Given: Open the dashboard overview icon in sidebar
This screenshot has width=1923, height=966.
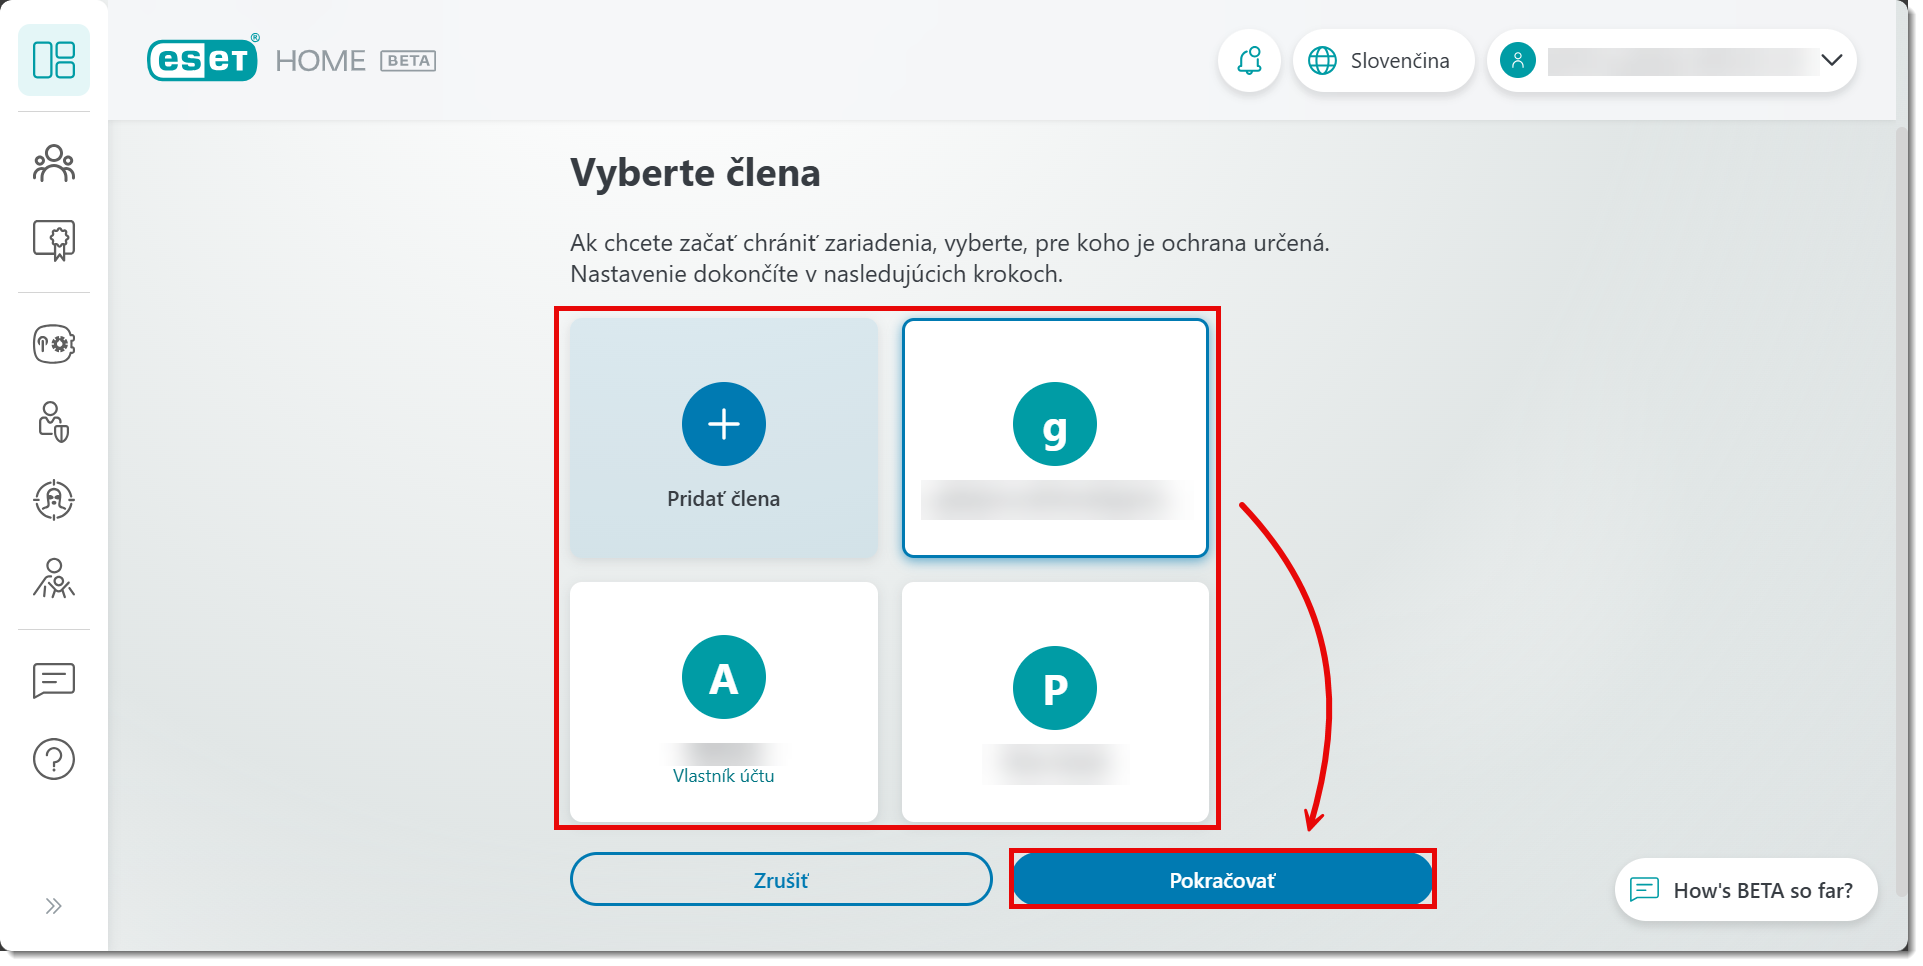Looking at the screenshot, I should (x=54, y=60).
